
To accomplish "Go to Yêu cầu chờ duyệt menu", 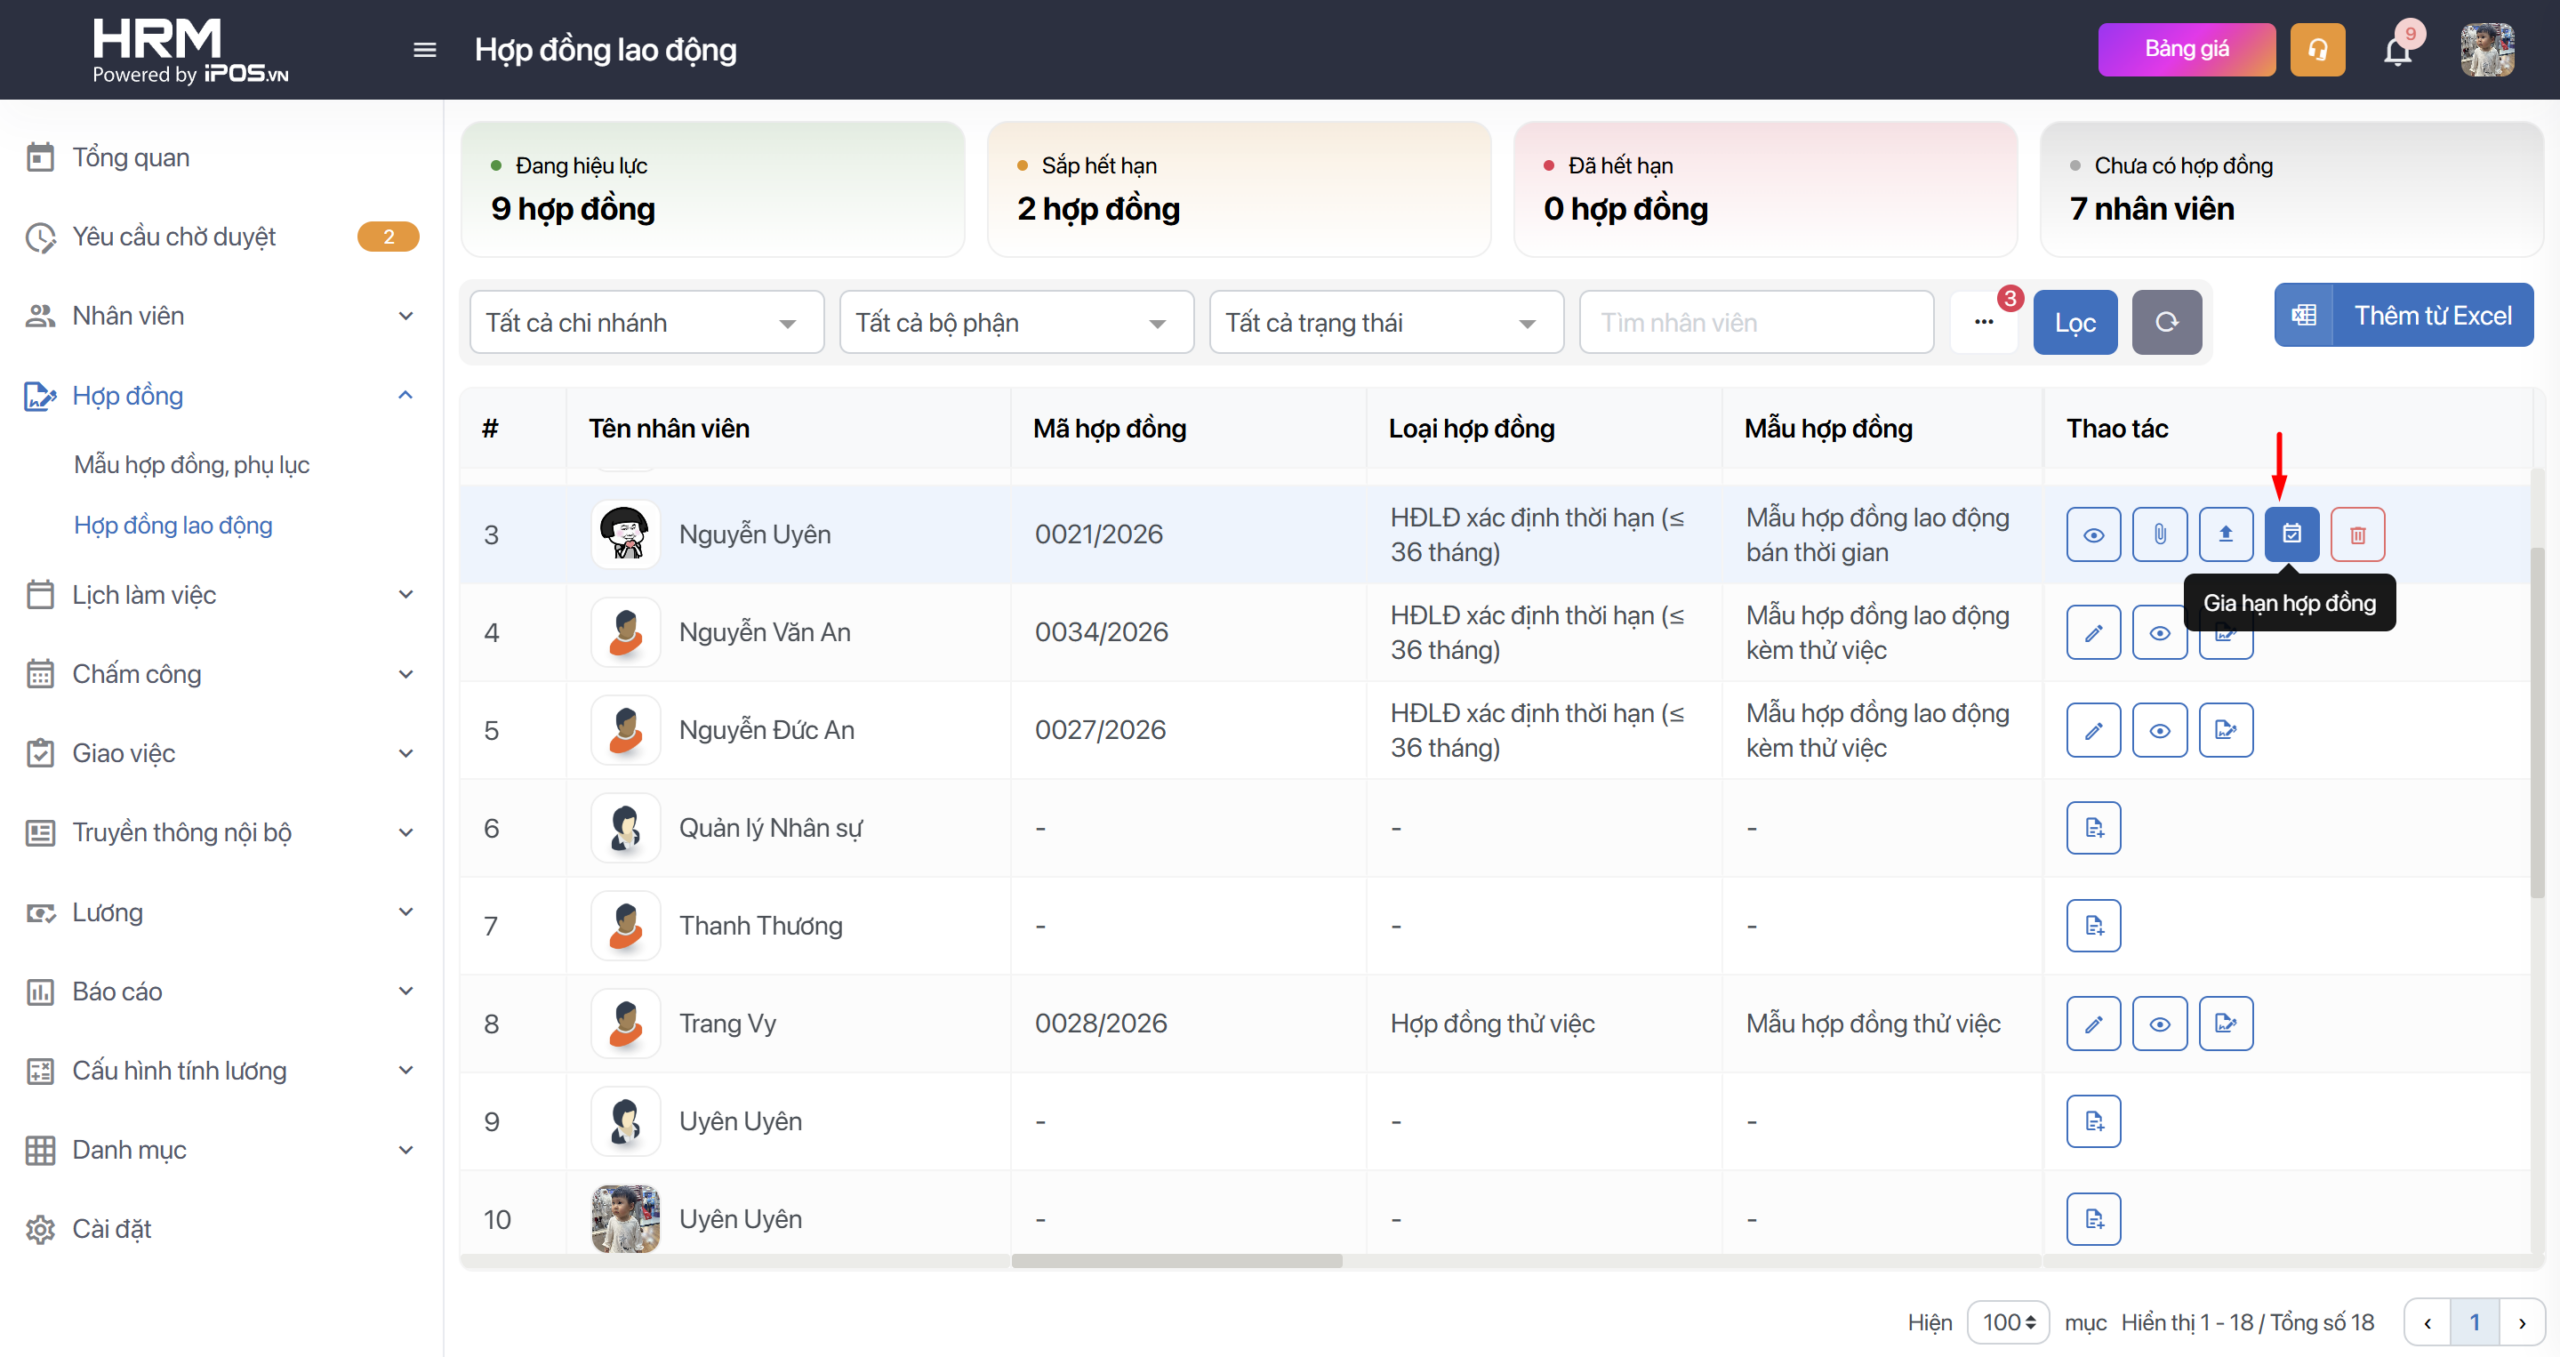I will [174, 237].
